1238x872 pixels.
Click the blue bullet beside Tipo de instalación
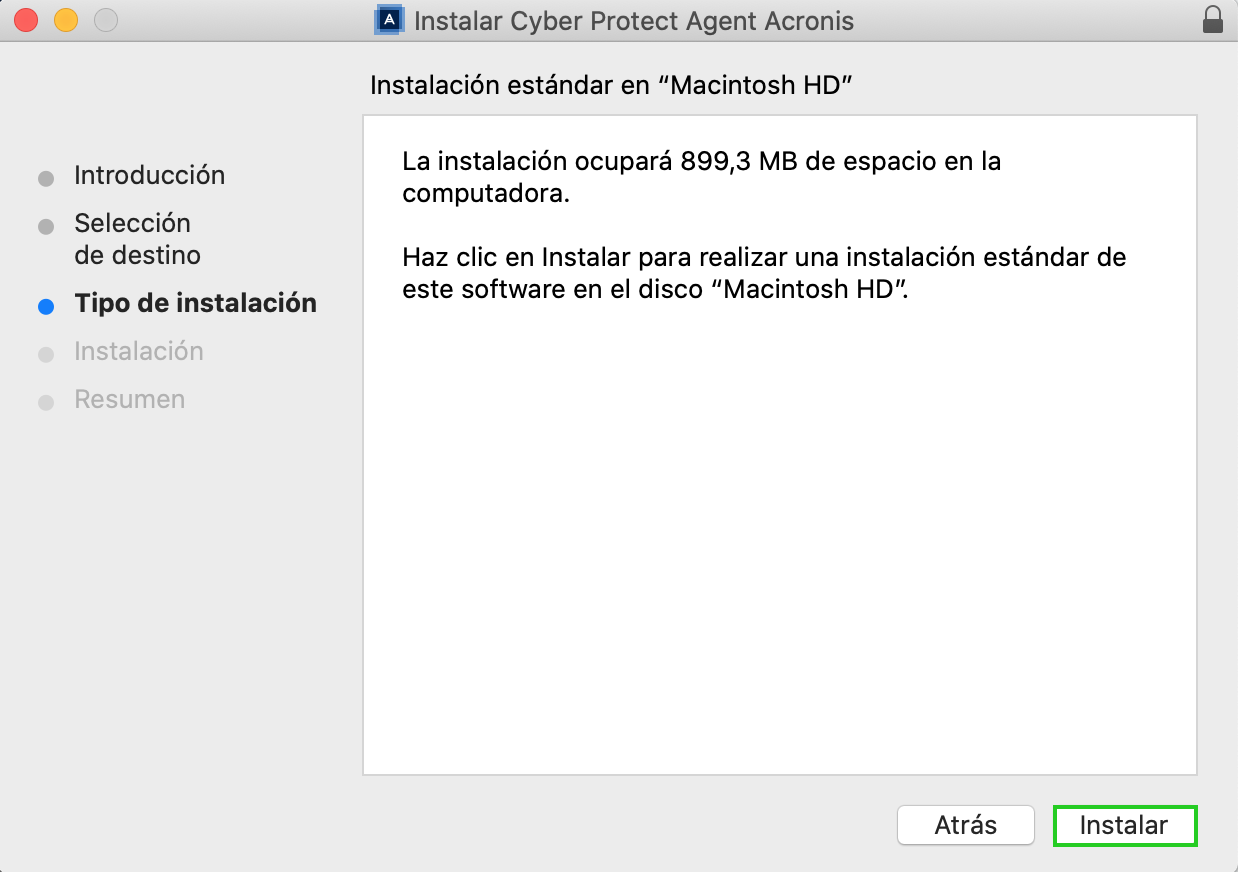(46, 307)
